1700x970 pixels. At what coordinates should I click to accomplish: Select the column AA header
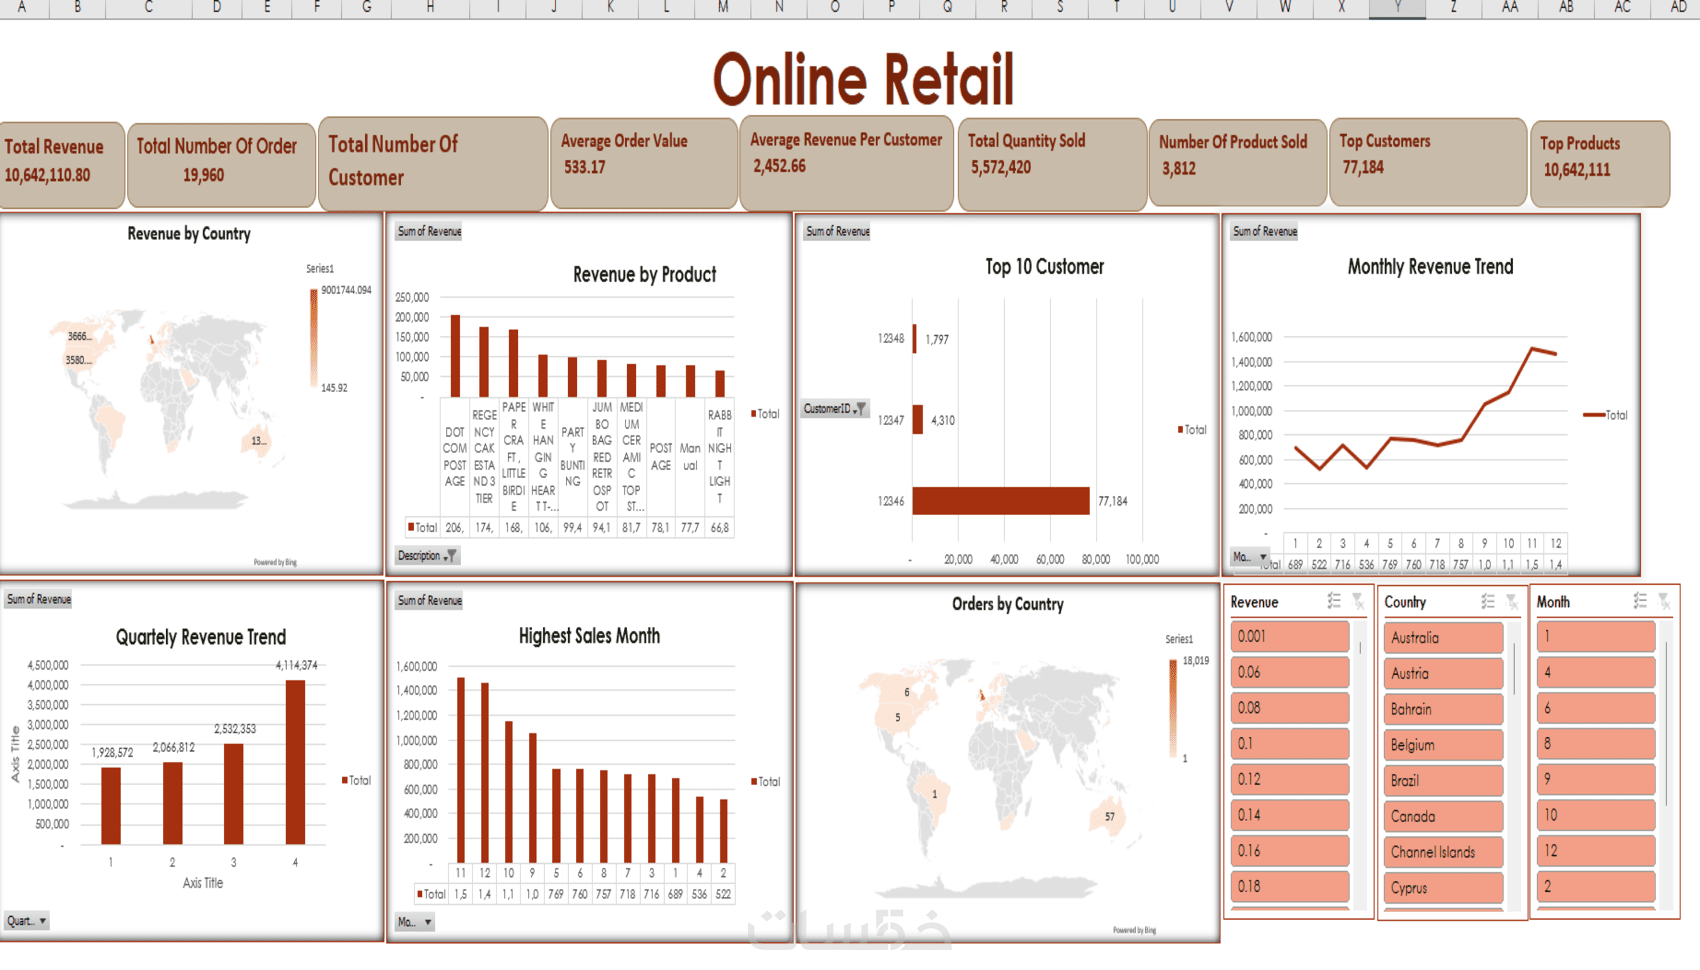coord(1510,8)
